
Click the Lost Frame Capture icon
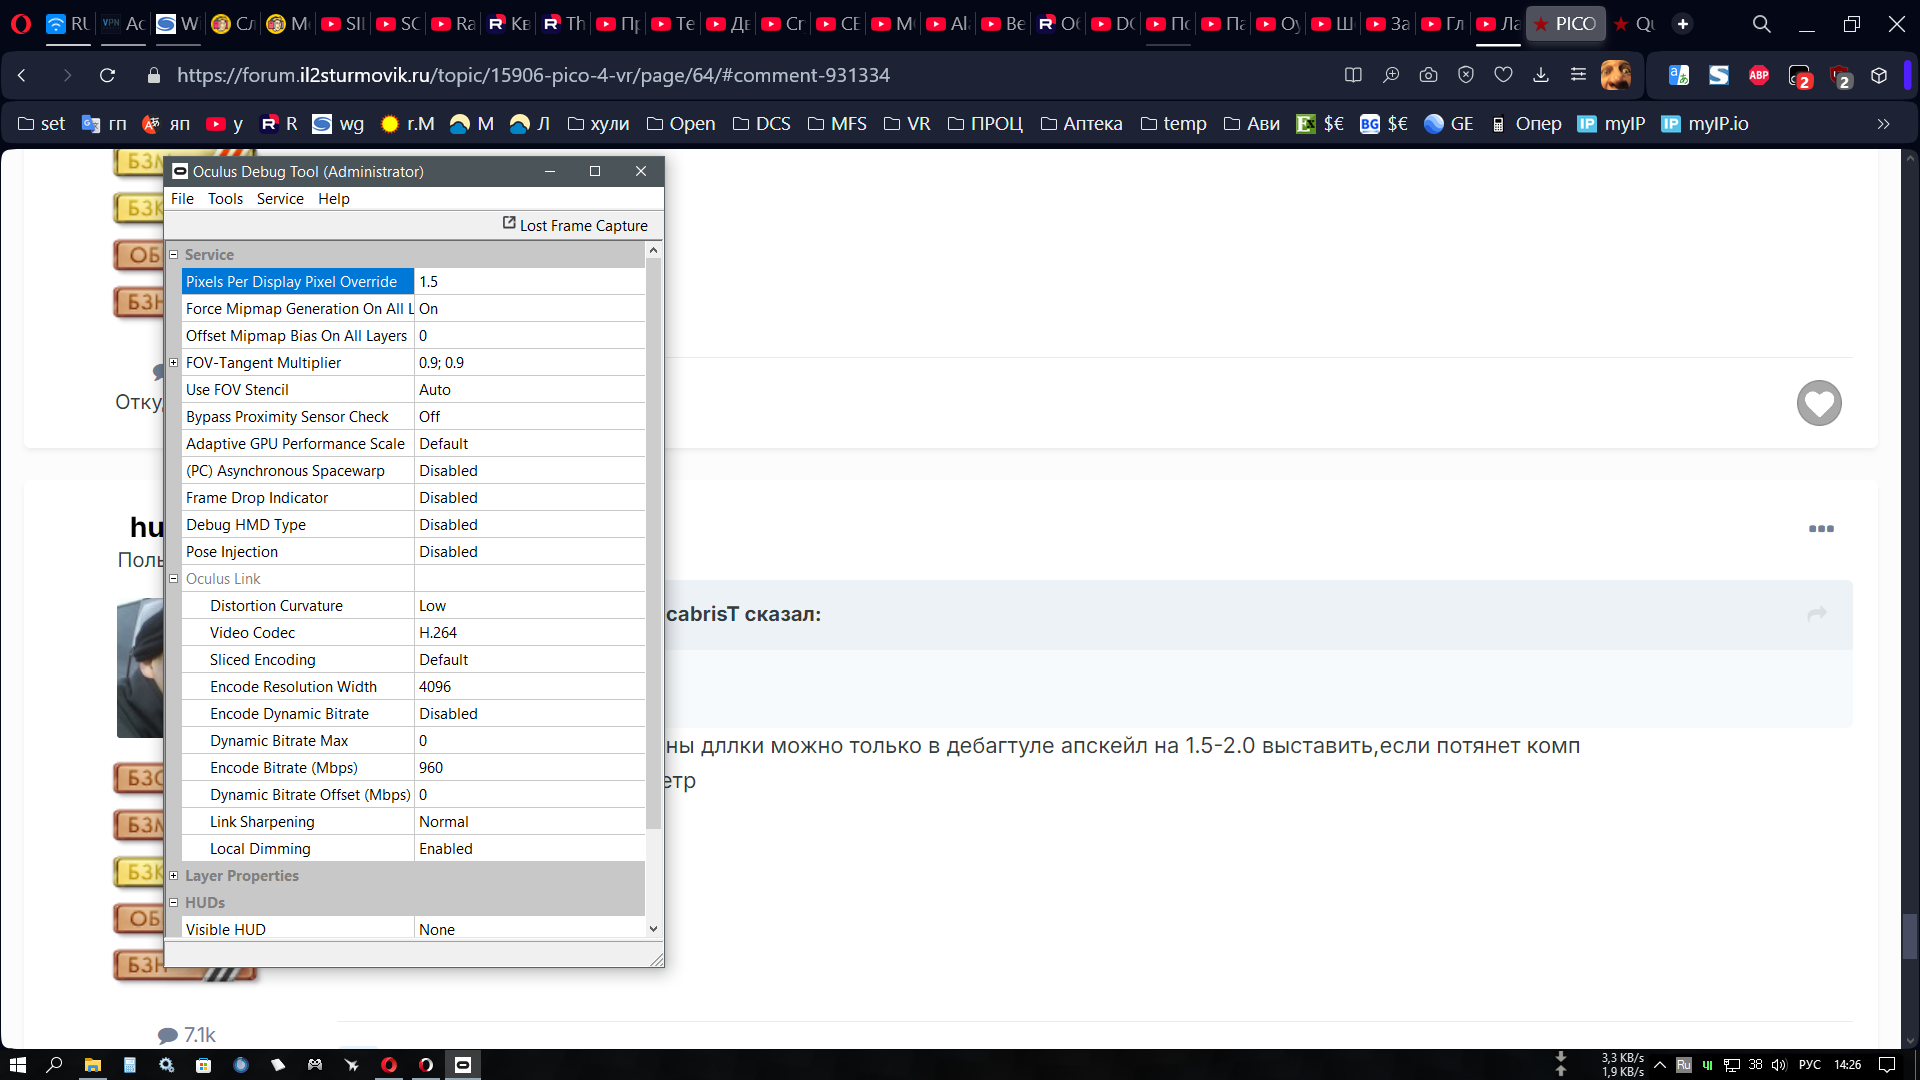[509, 224]
